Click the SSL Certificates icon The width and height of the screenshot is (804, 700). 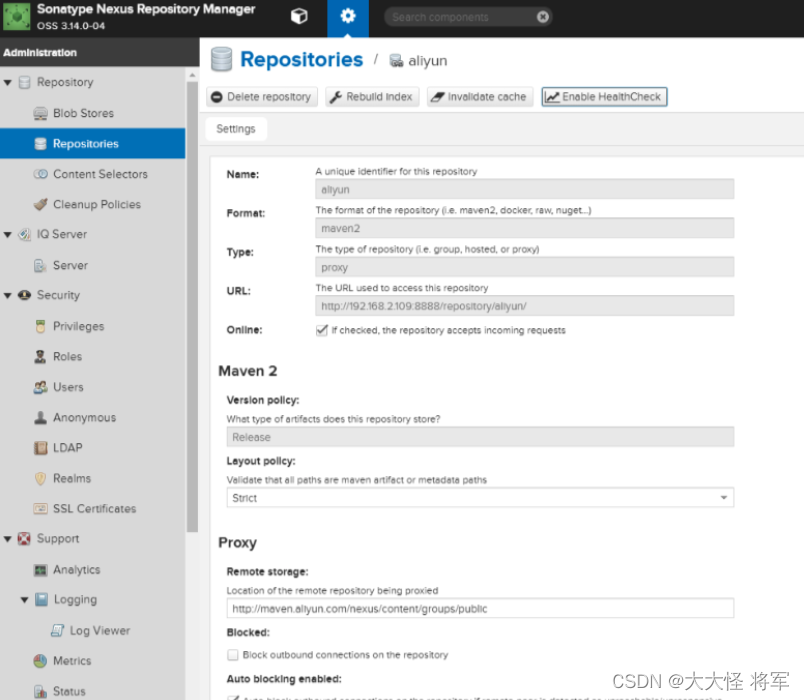(x=41, y=509)
